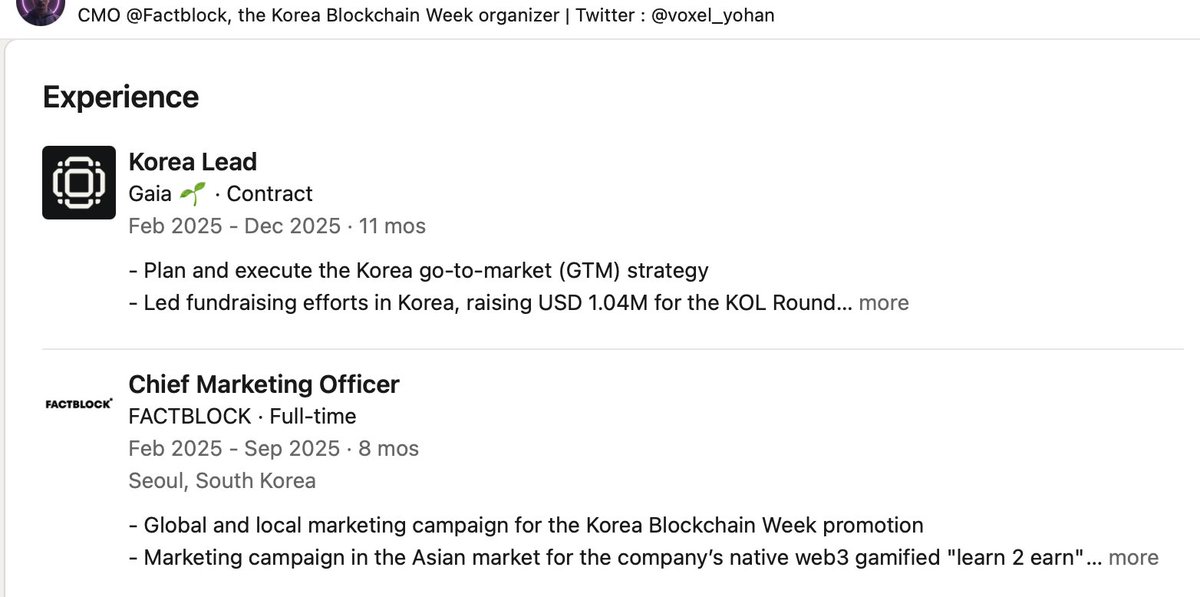Click the fundraising "USD 1.04M" description line
Screen dimensions: 1200x597
pos(486,303)
